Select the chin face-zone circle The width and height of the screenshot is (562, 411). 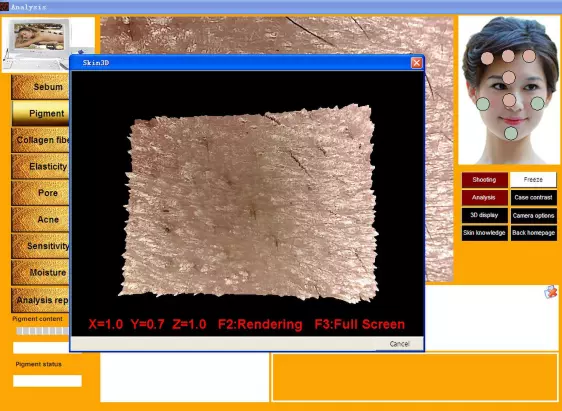pos(511,133)
